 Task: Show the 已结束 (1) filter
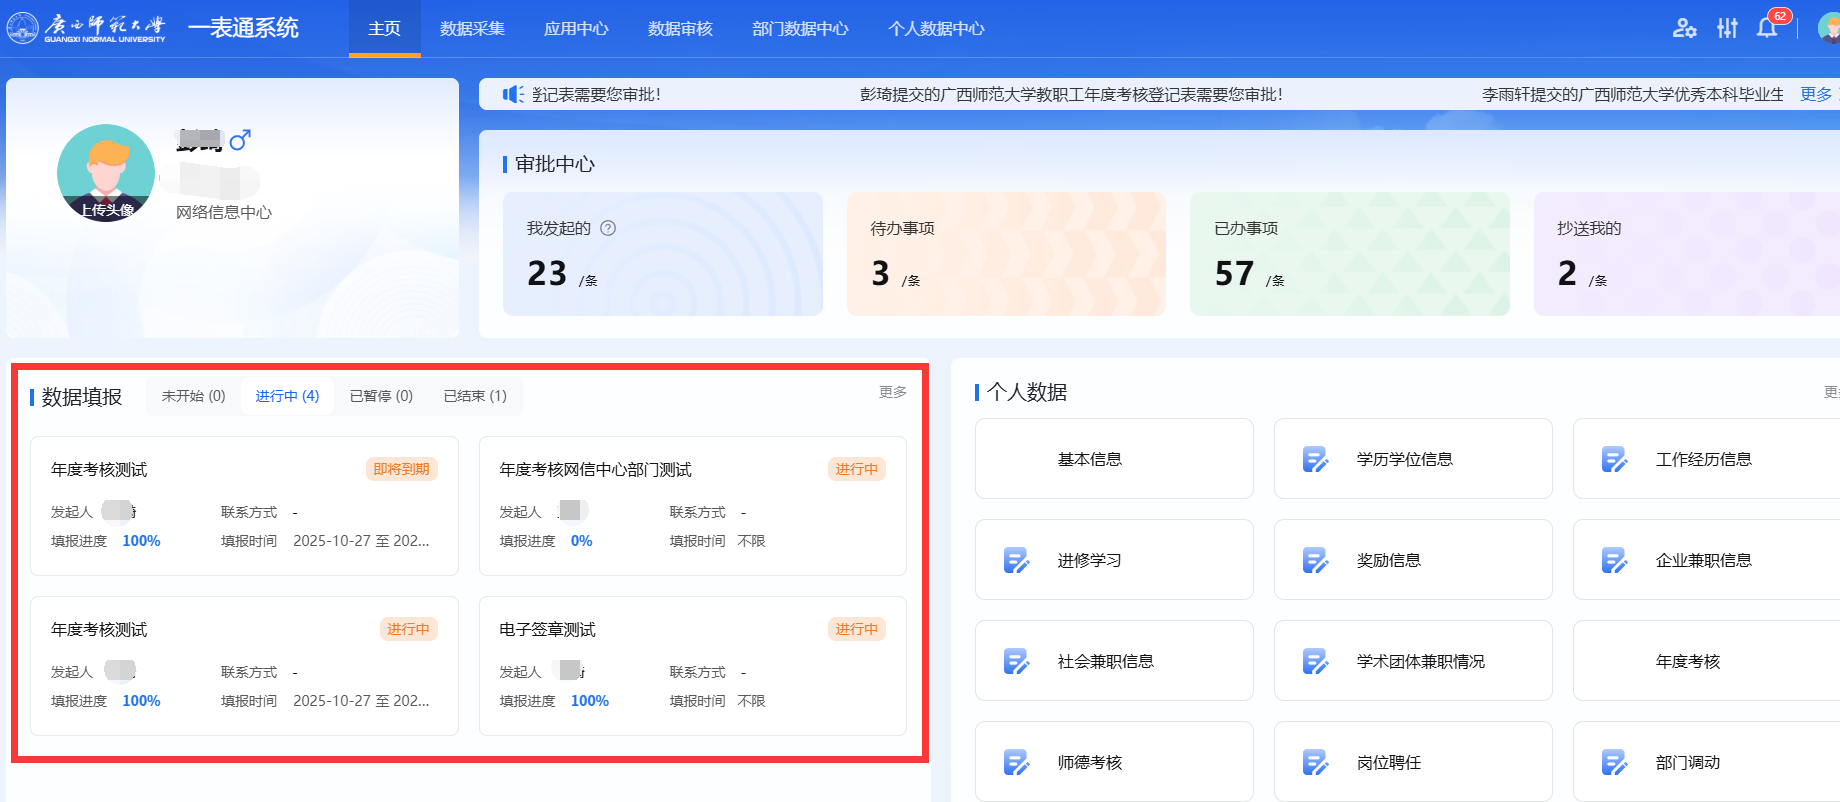(x=475, y=396)
